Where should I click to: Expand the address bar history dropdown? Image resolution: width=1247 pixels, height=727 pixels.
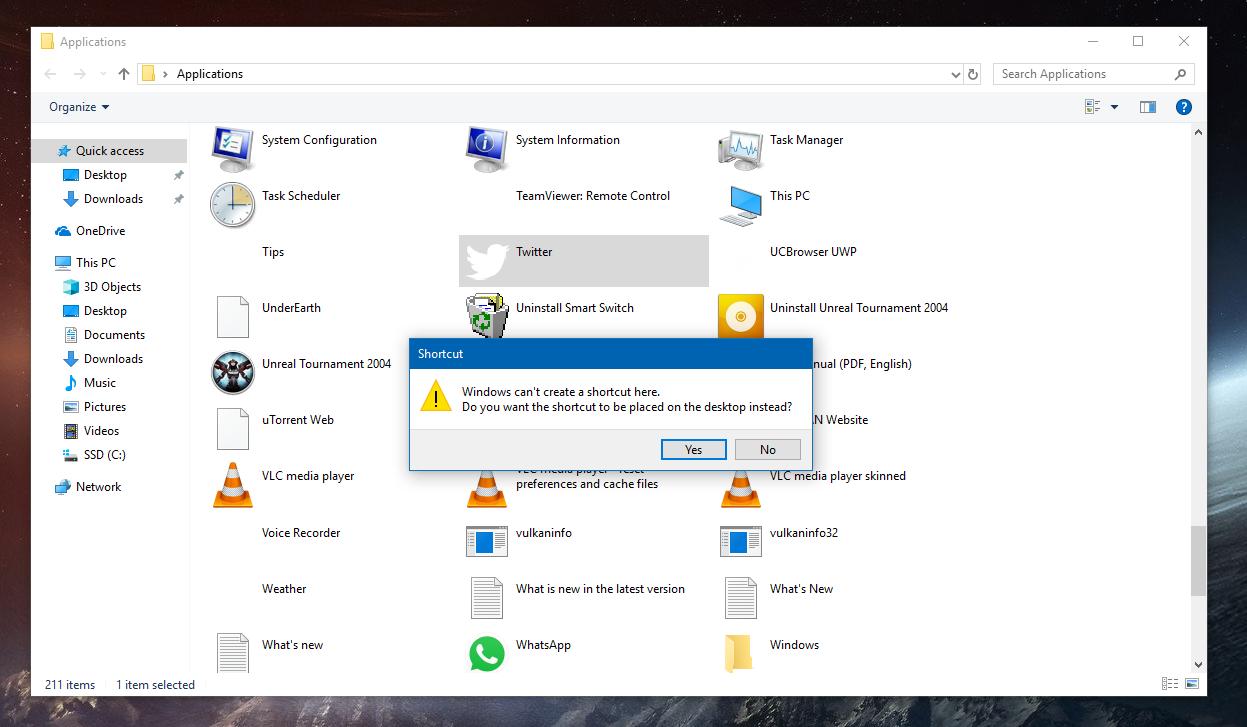[x=955, y=74]
